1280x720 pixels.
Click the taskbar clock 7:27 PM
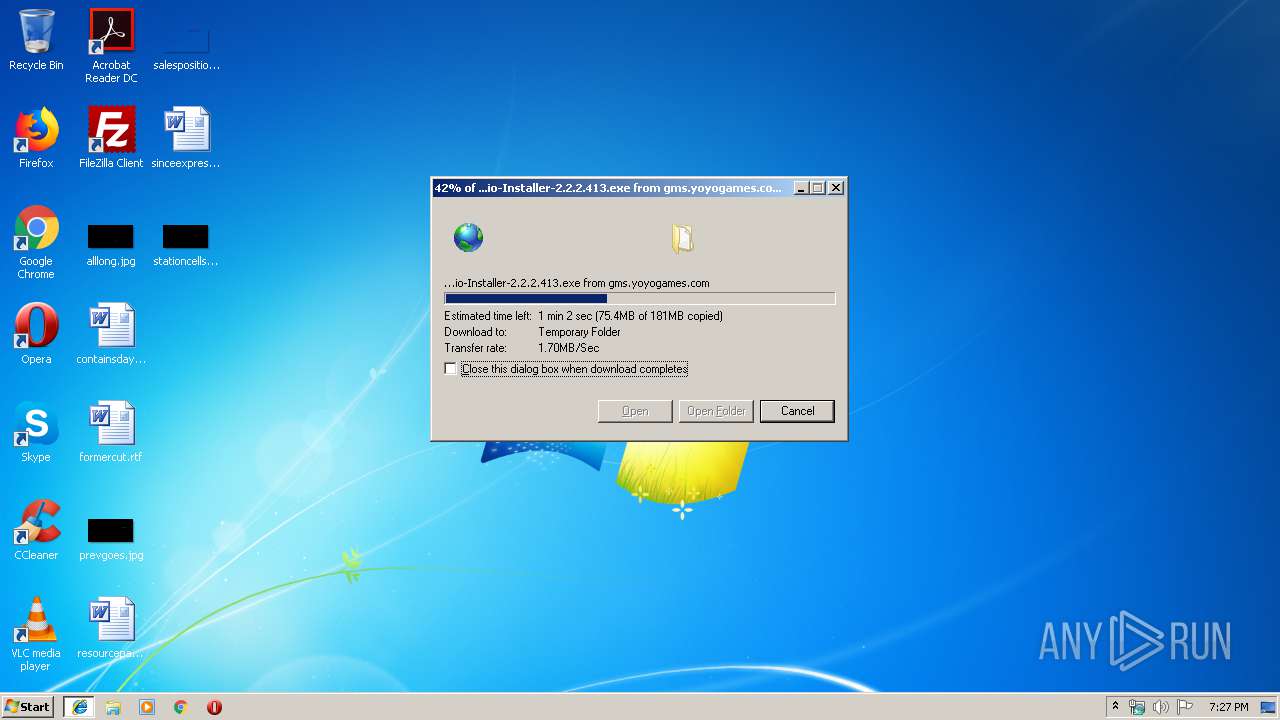[1228, 707]
